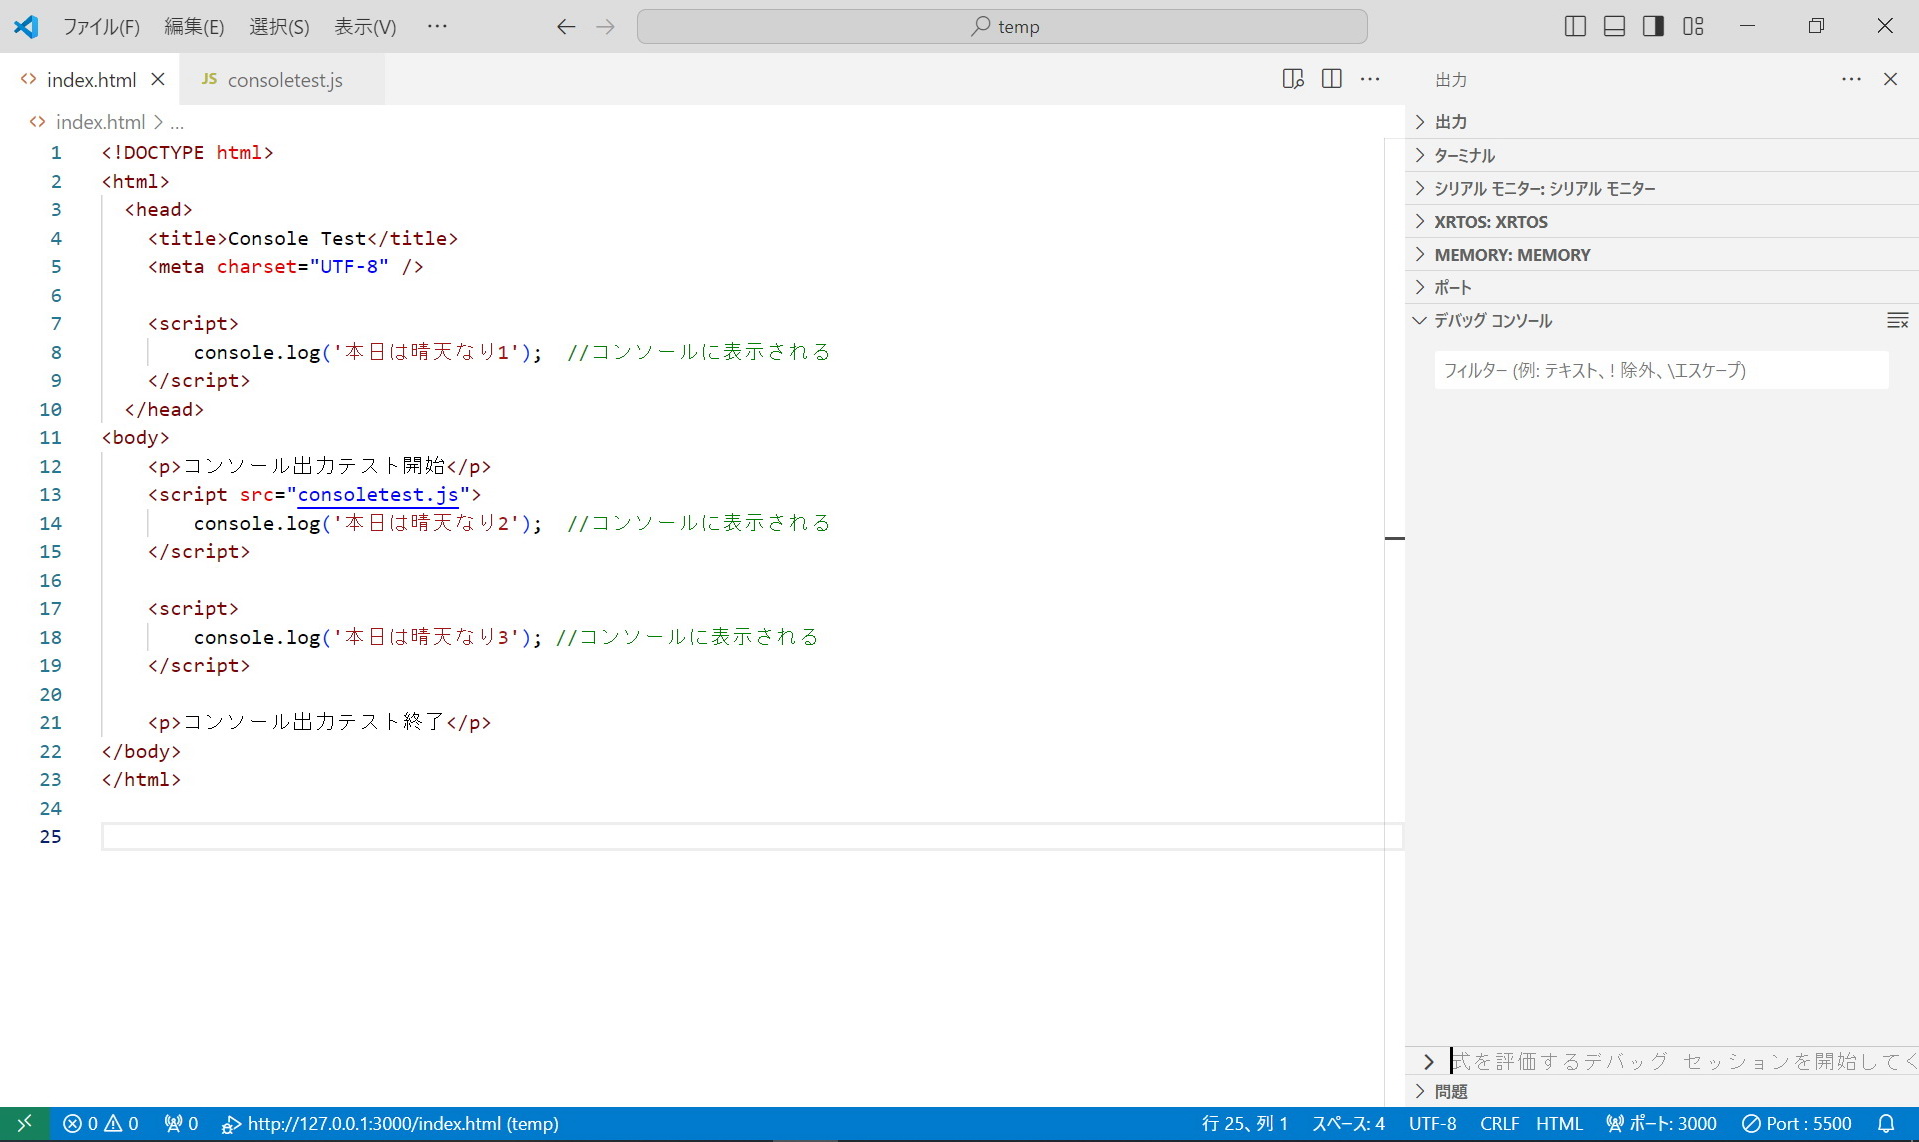
Task: Expand the 問題 section
Action: coord(1450,1091)
